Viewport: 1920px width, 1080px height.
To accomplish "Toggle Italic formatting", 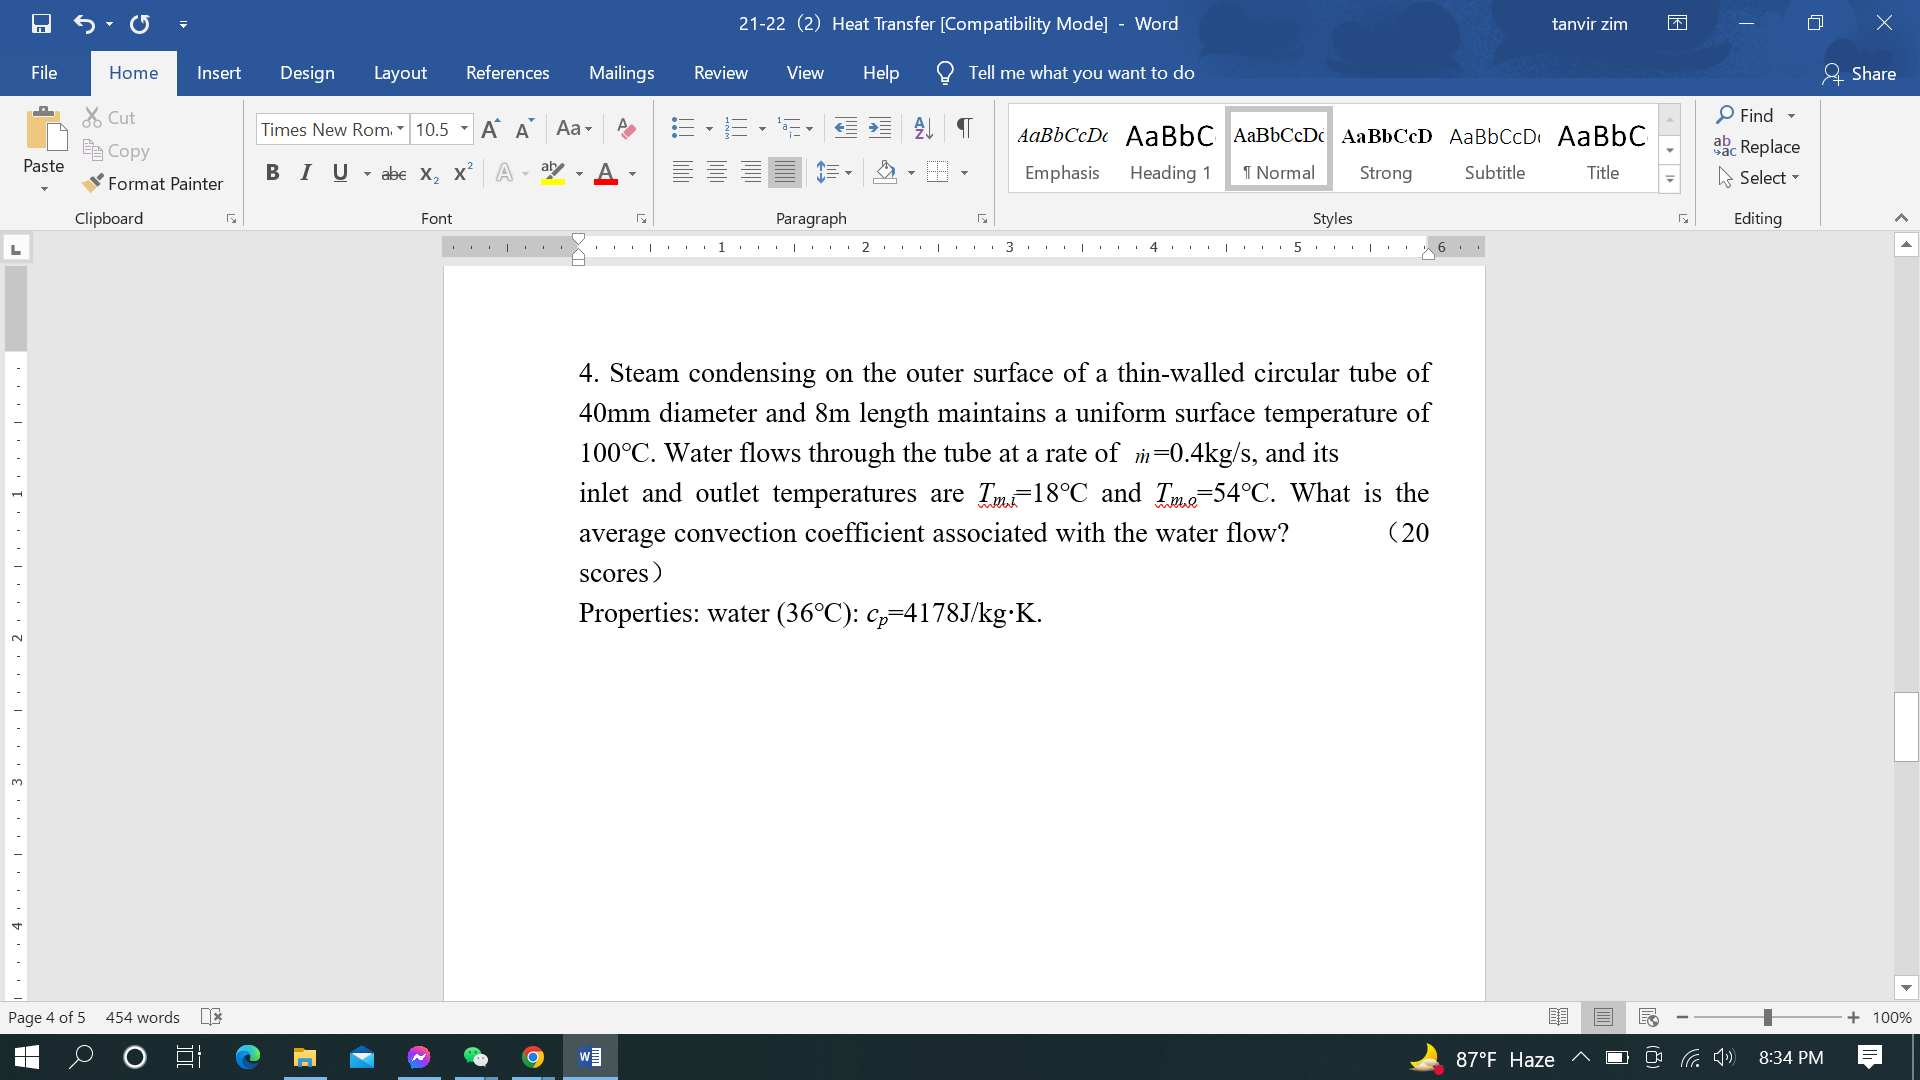I will (x=306, y=173).
